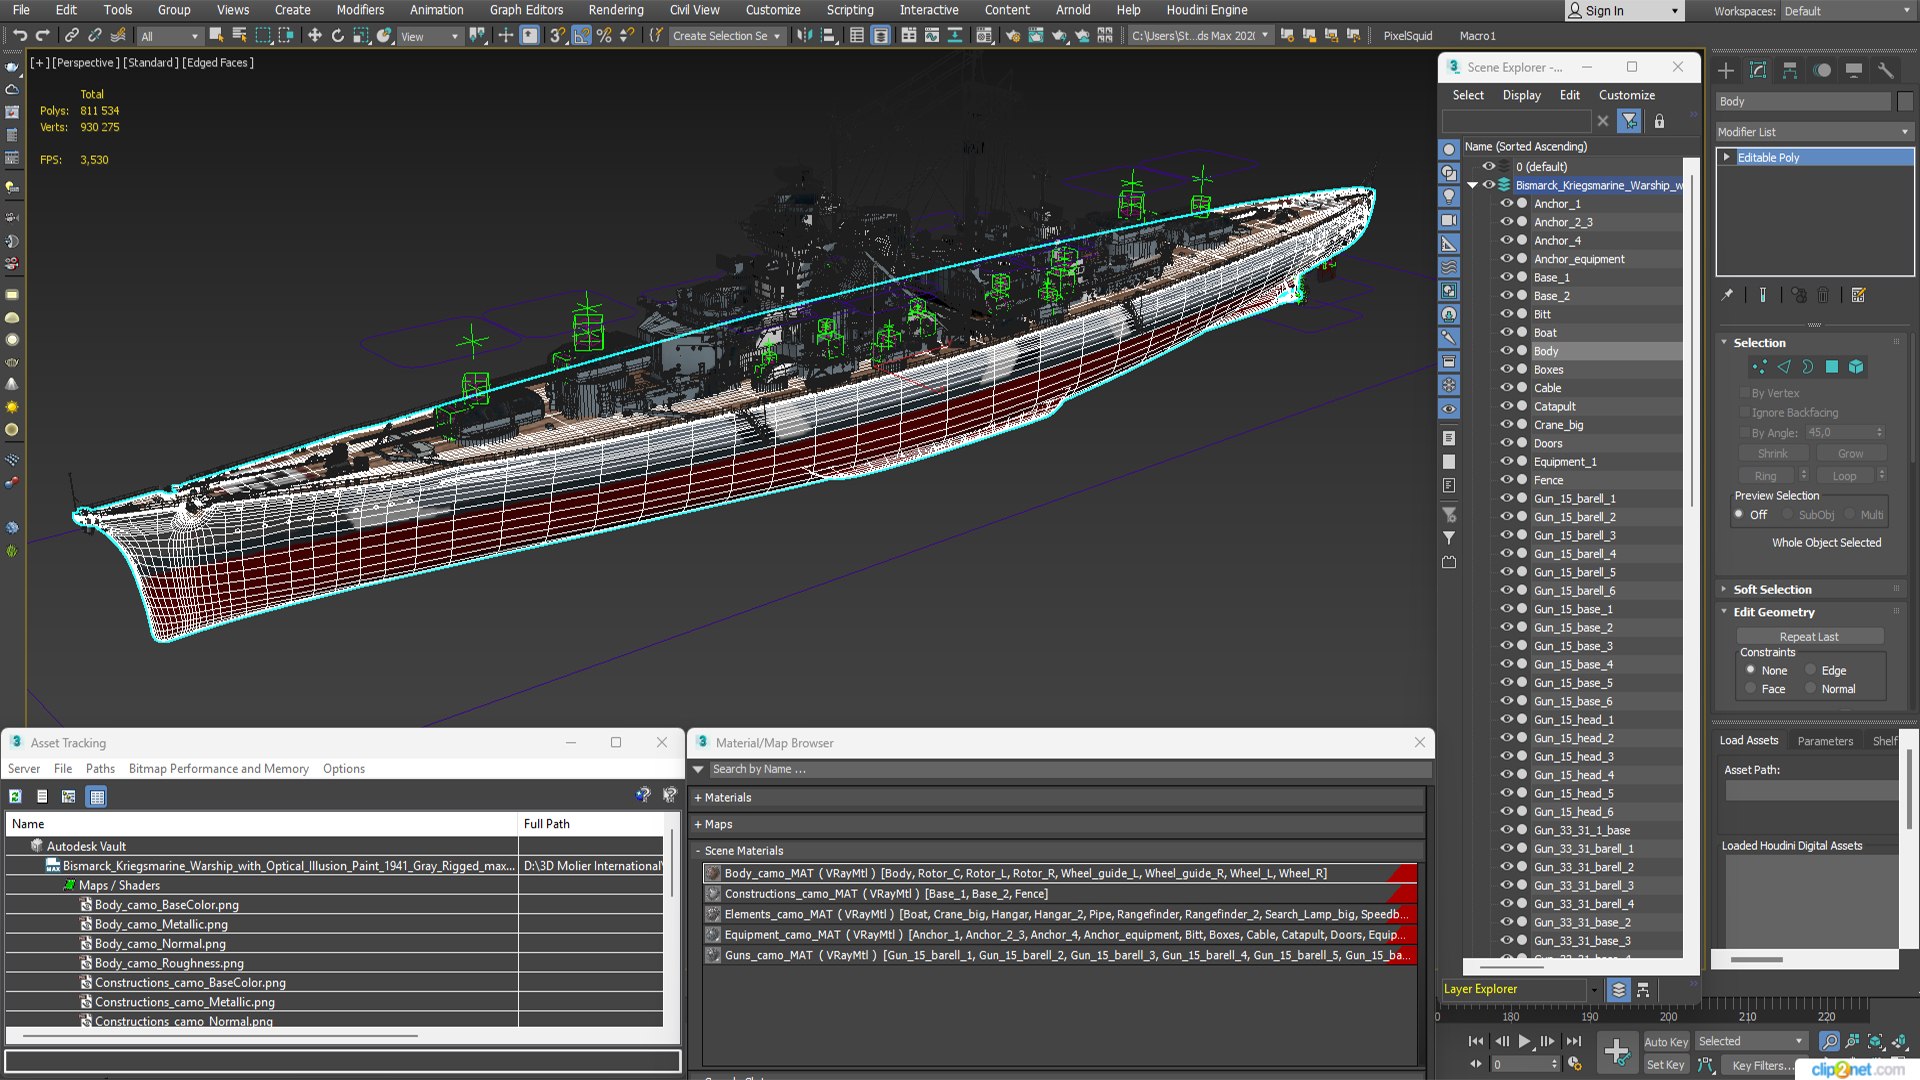Click the Sign In button
This screenshot has height=1080, width=1920.
click(1624, 11)
